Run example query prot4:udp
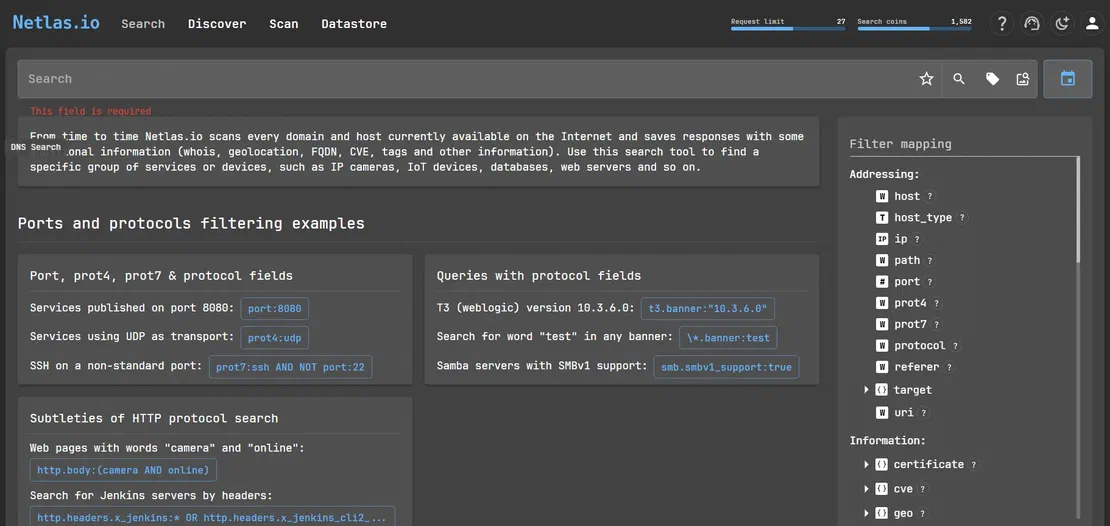Viewport: 1110px width, 526px height. pyautogui.click(x=275, y=338)
